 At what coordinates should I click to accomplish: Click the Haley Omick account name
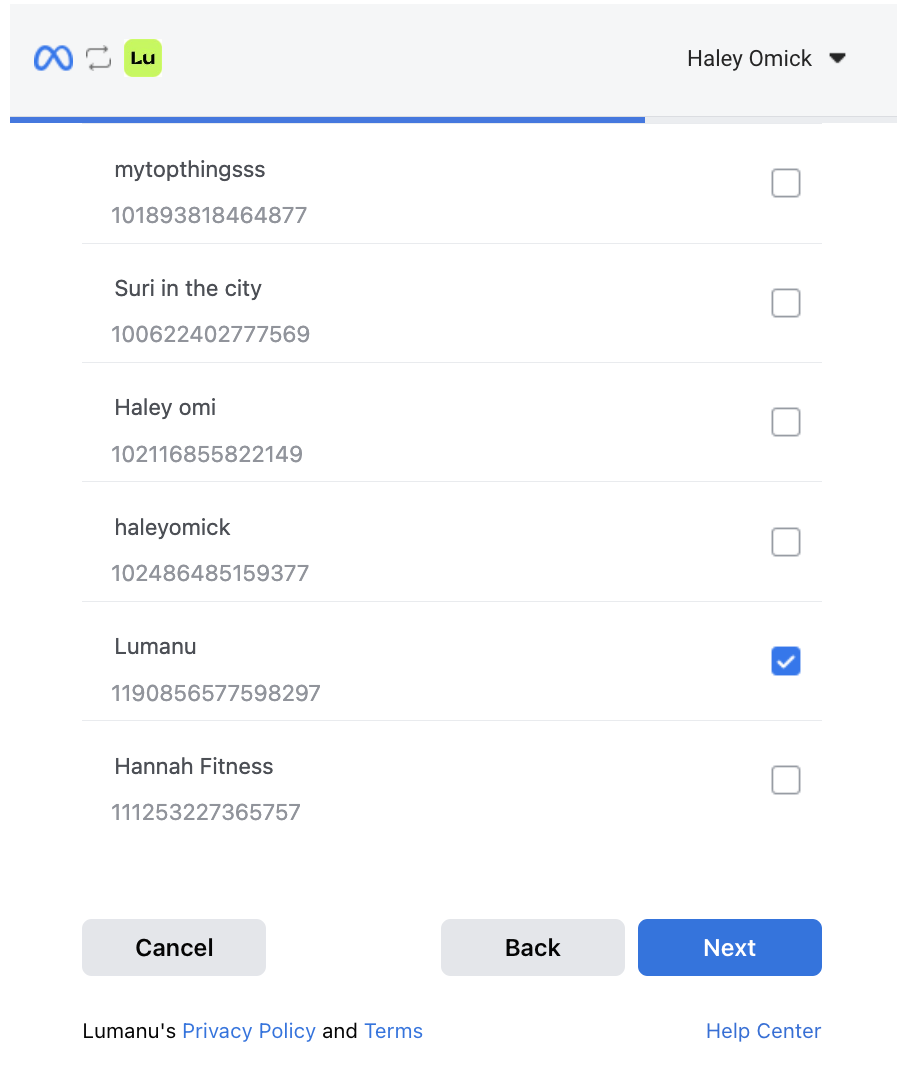tap(749, 59)
